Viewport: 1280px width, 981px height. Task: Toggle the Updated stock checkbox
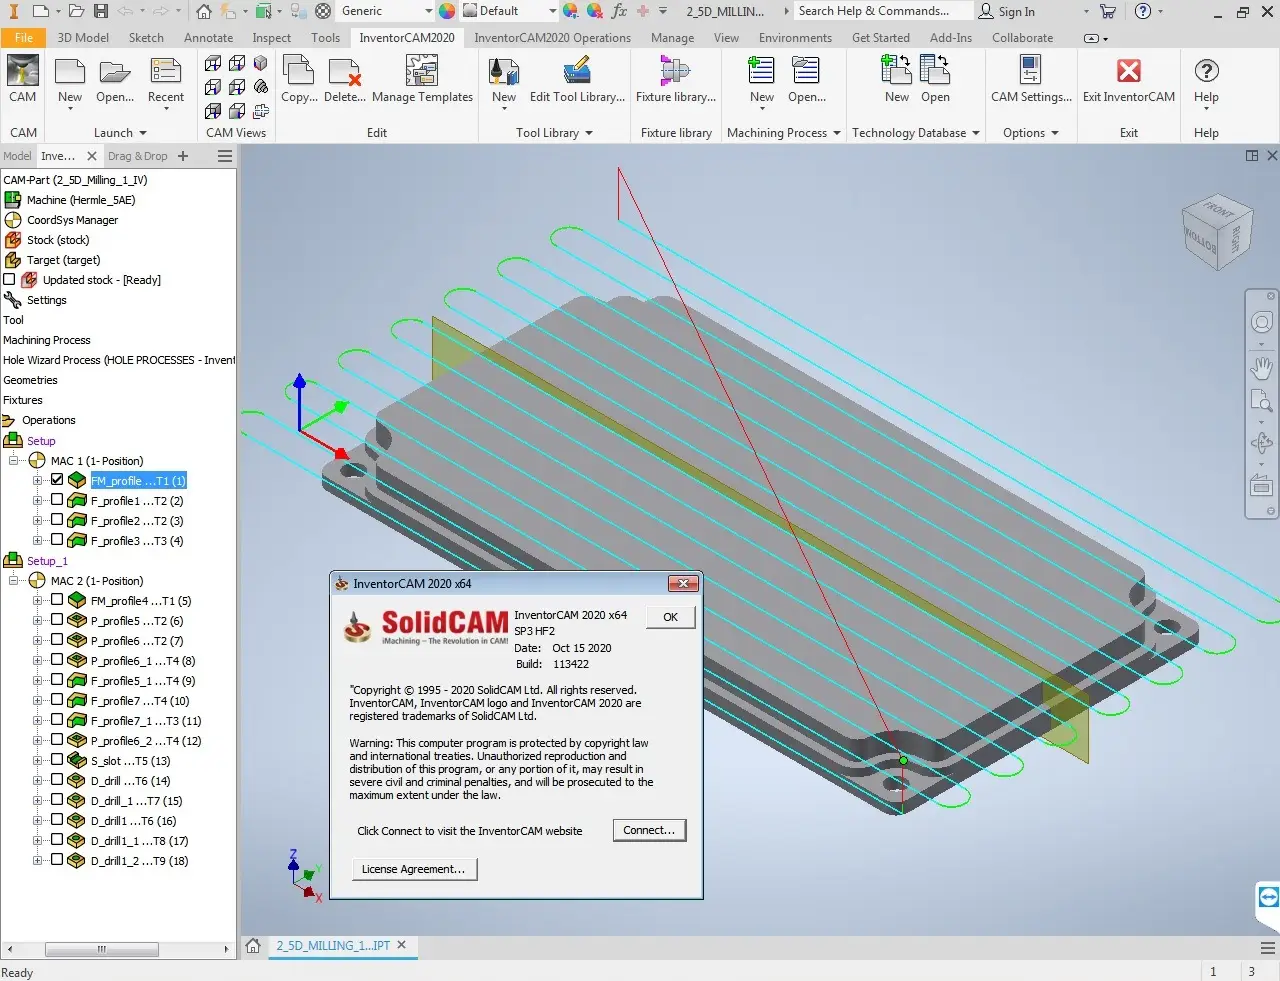point(10,280)
